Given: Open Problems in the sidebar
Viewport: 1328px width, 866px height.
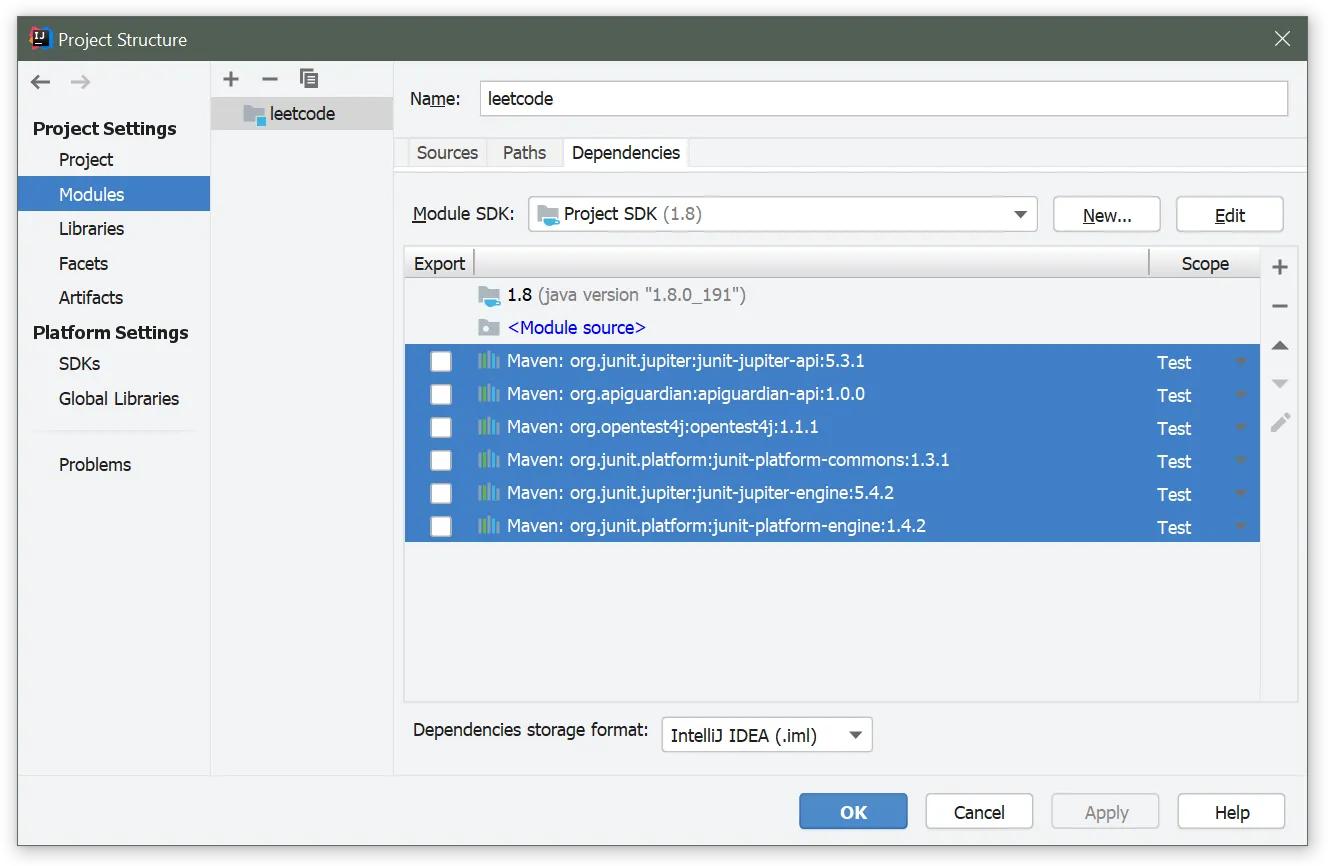Looking at the screenshot, I should click(95, 465).
